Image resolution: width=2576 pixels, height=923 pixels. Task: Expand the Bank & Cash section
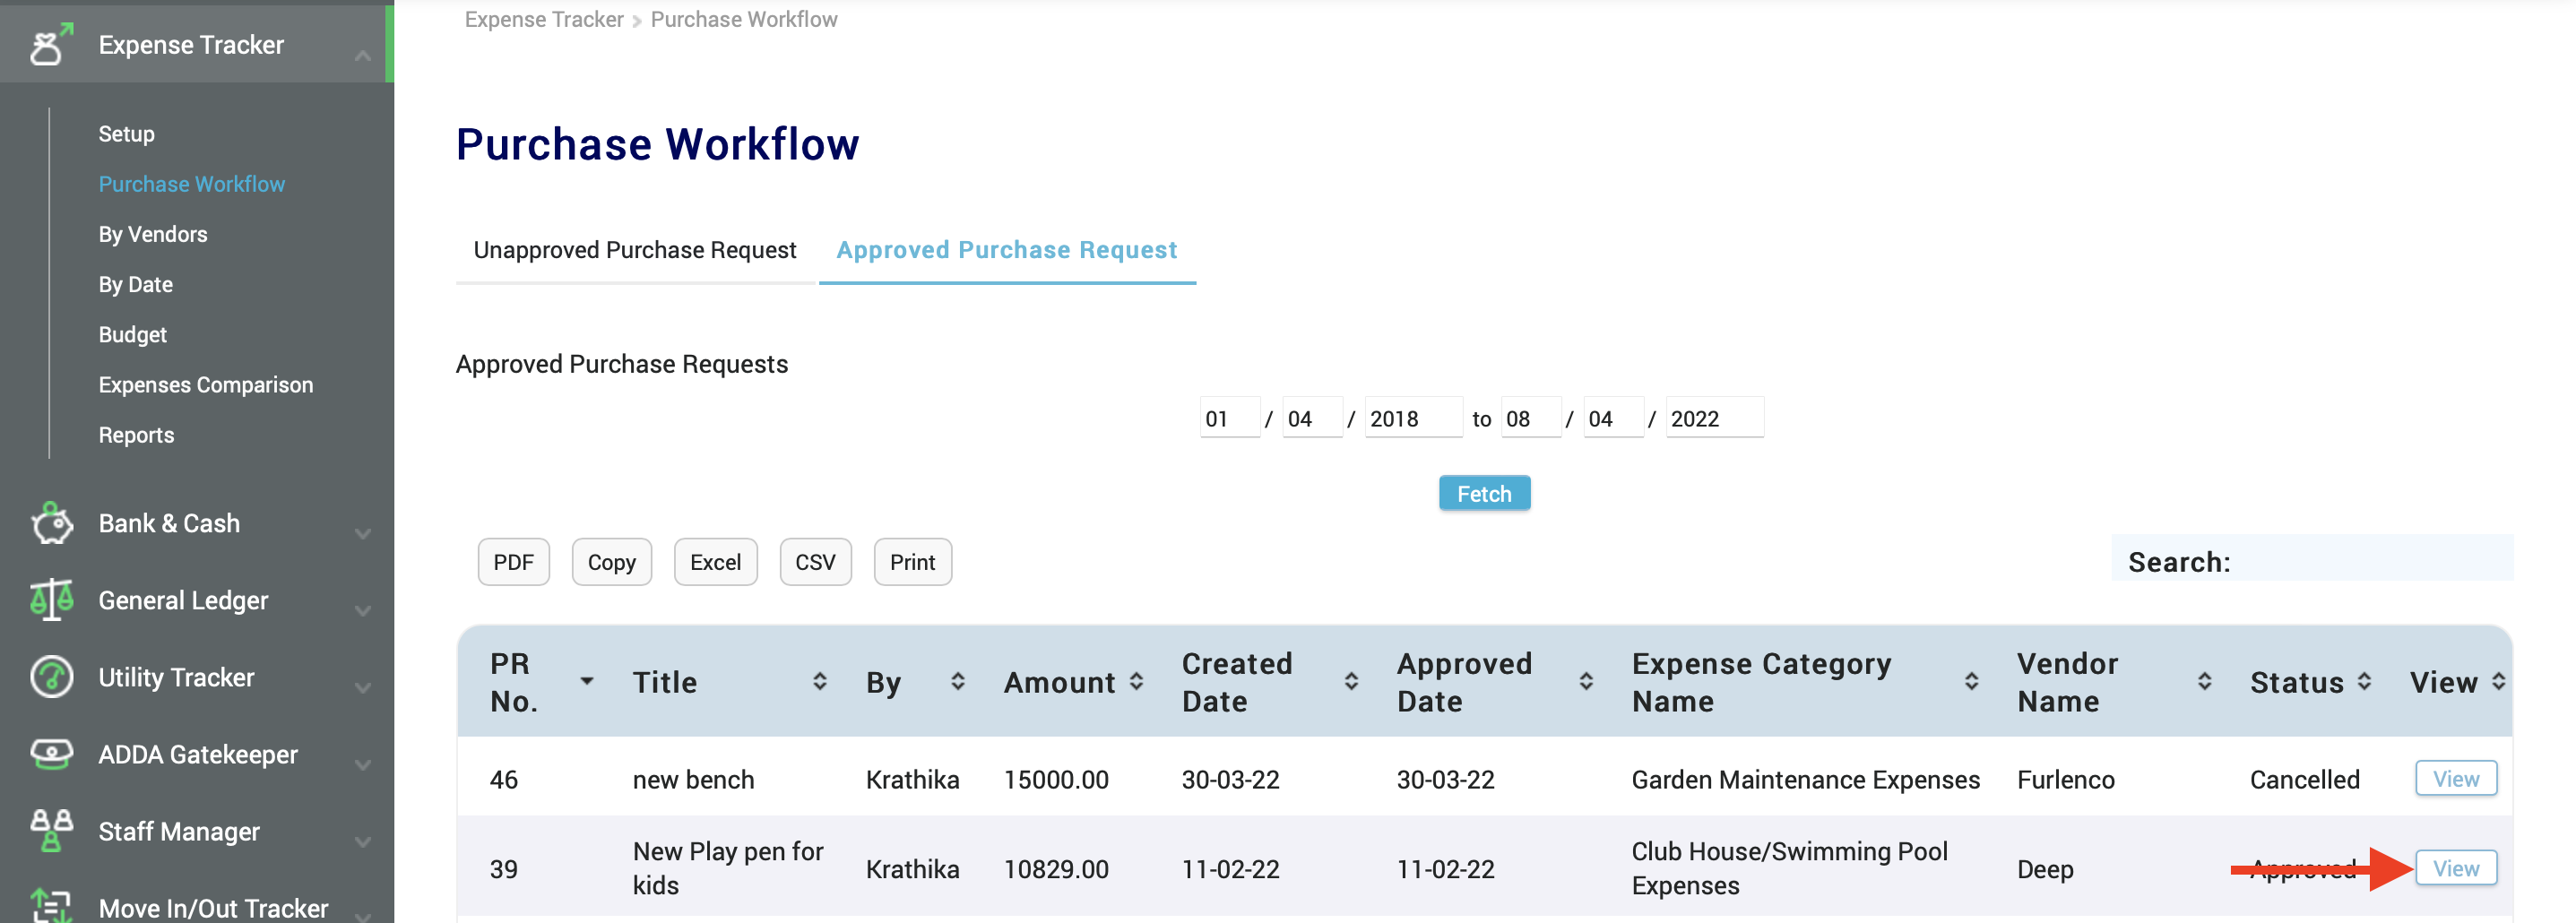pos(363,535)
